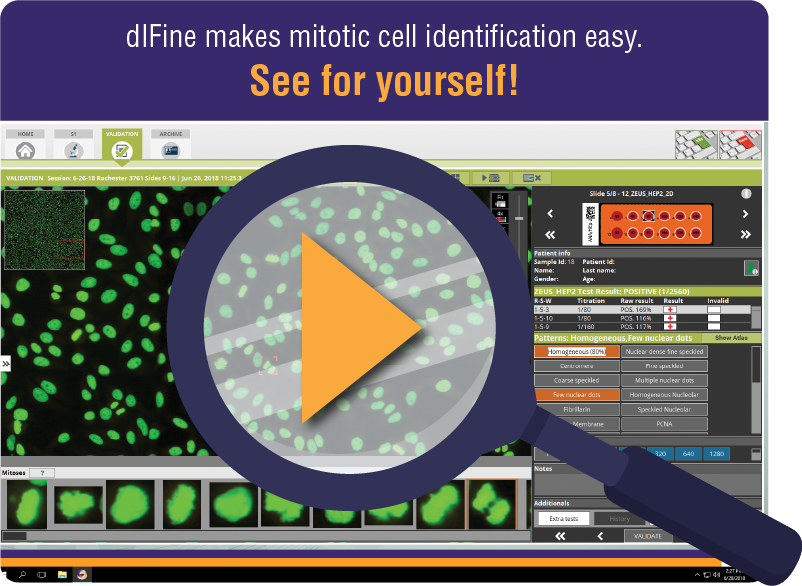
Task: Open the HOME tab
Action: point(25,144)
